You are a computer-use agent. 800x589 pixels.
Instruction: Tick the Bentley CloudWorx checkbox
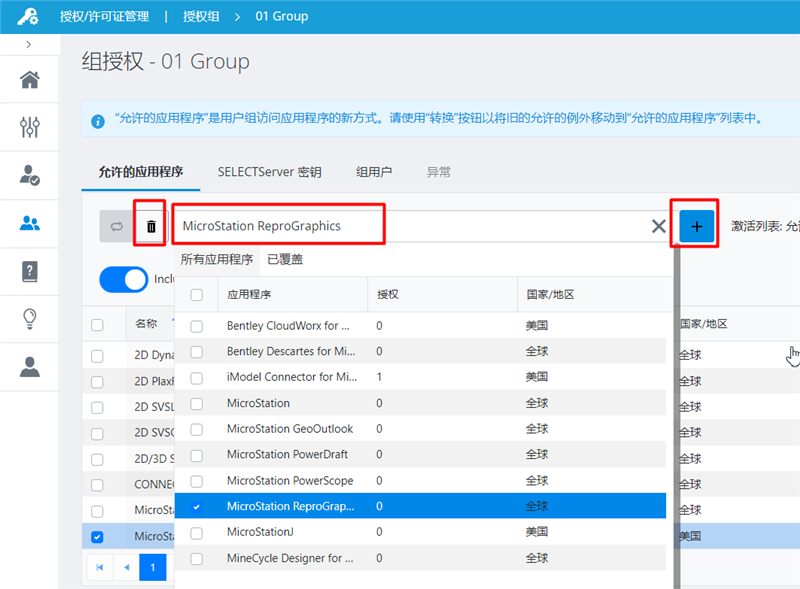(x=197, y=326)
